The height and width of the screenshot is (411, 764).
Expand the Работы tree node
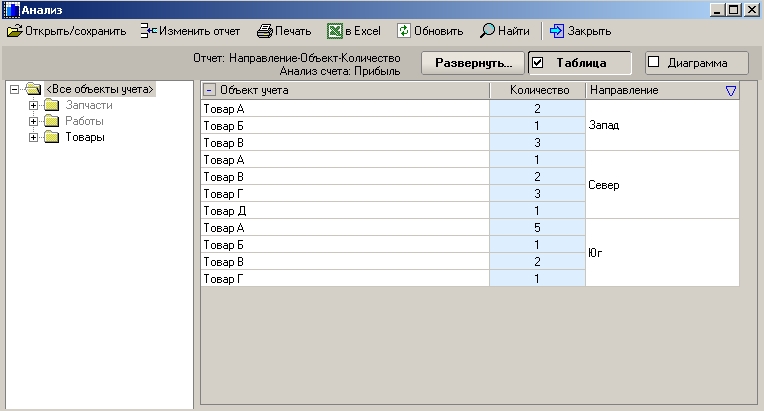point(34,121)
